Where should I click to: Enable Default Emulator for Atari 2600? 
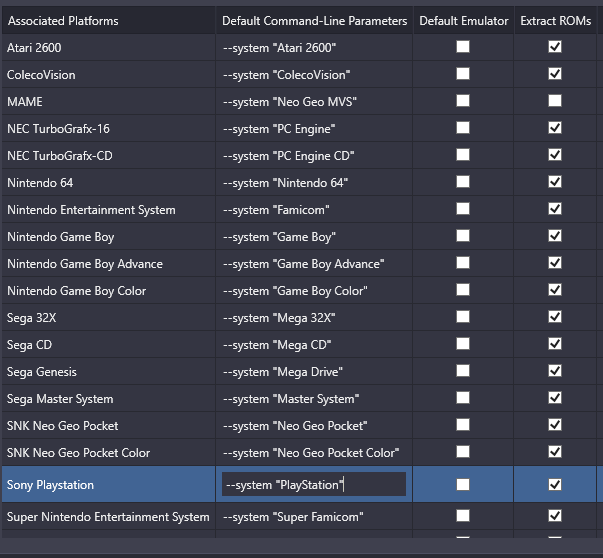[463, 47]
